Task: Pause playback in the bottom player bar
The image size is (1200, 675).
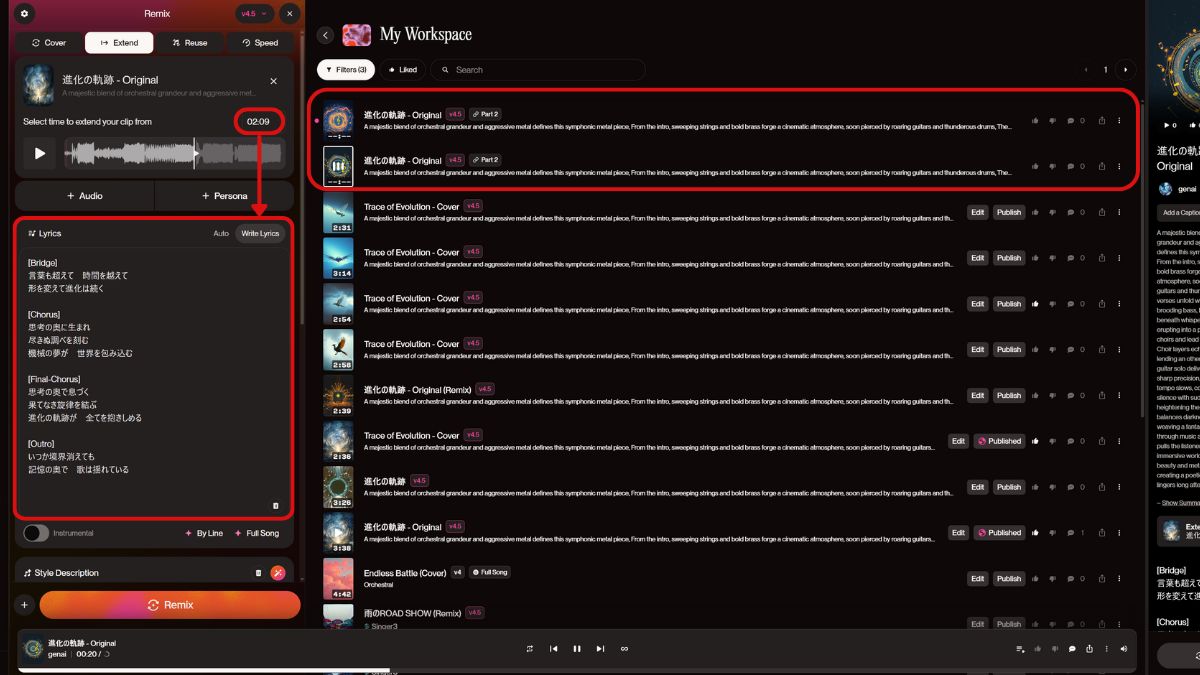Action: point(577,649)
